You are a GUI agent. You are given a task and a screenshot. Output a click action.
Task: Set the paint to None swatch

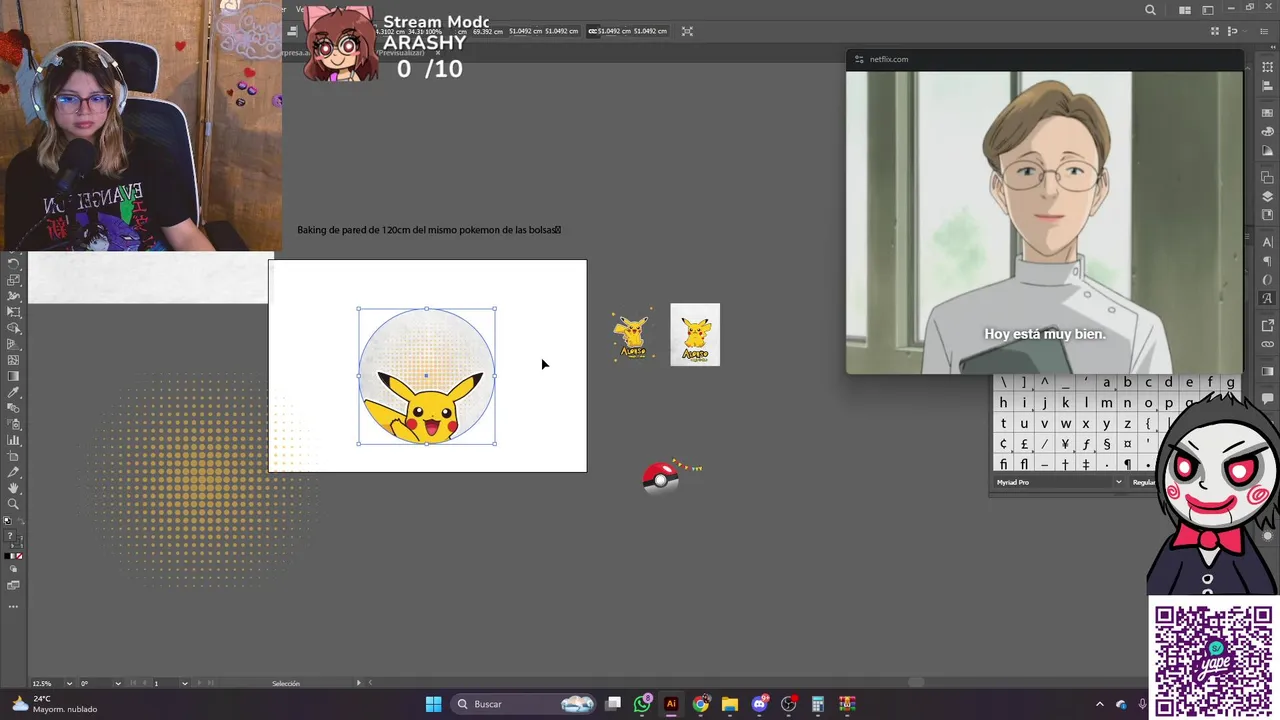pos(19,556)
